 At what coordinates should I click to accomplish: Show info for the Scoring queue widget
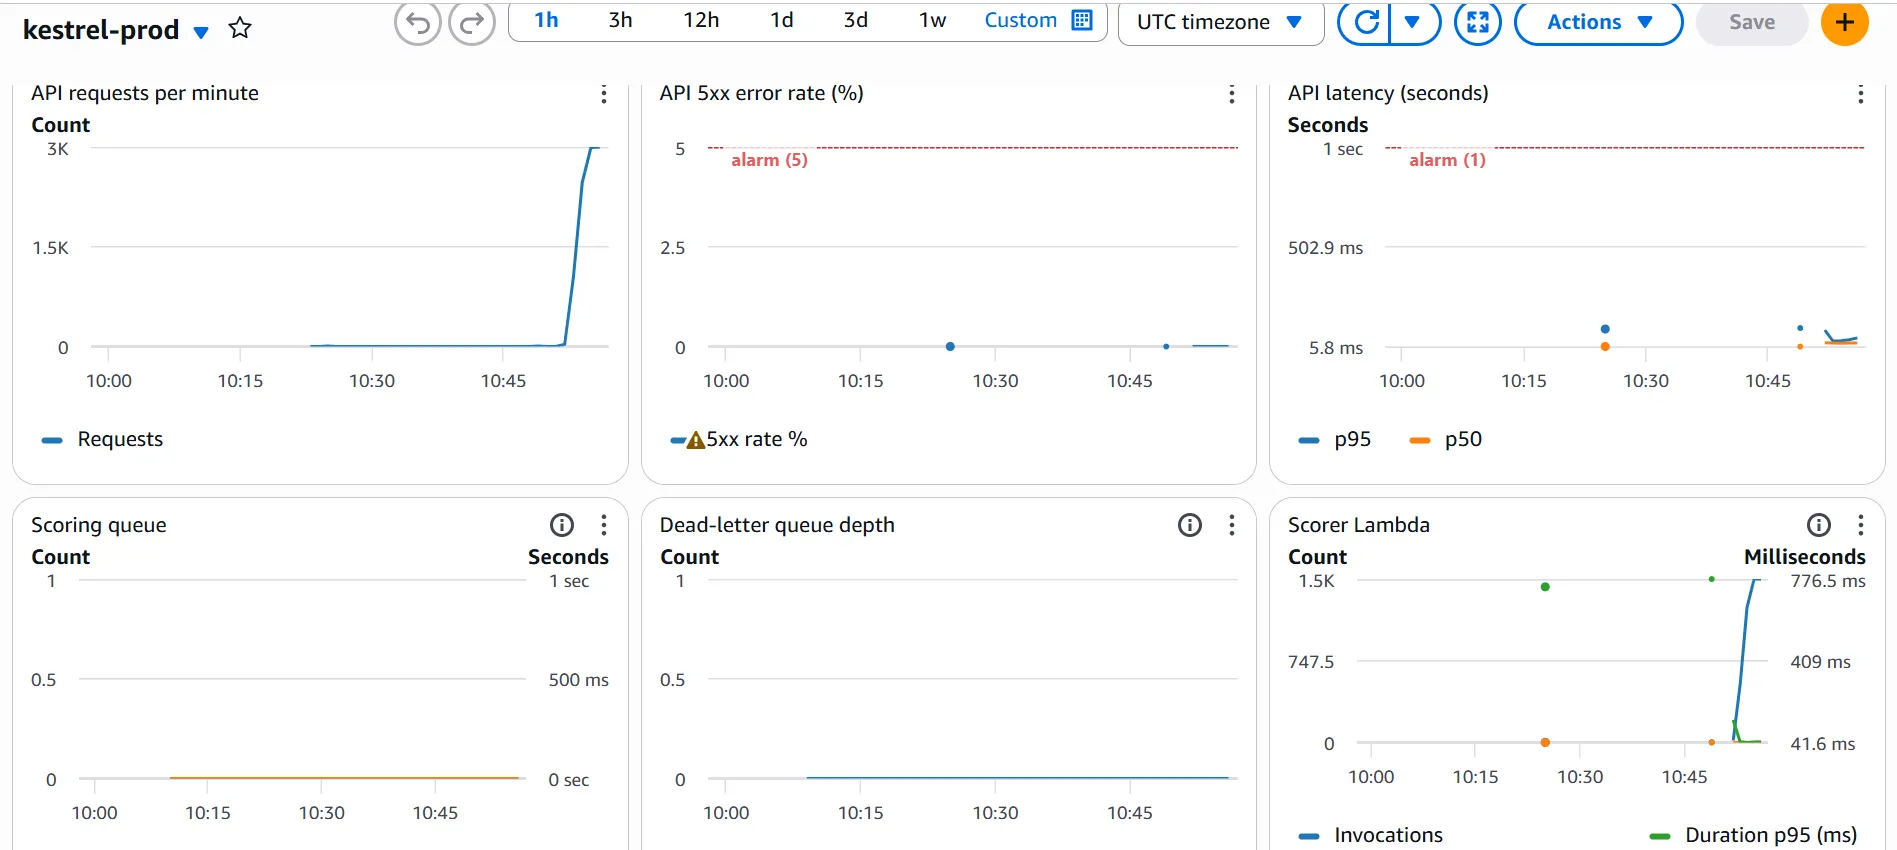click(x=562, y=525)
